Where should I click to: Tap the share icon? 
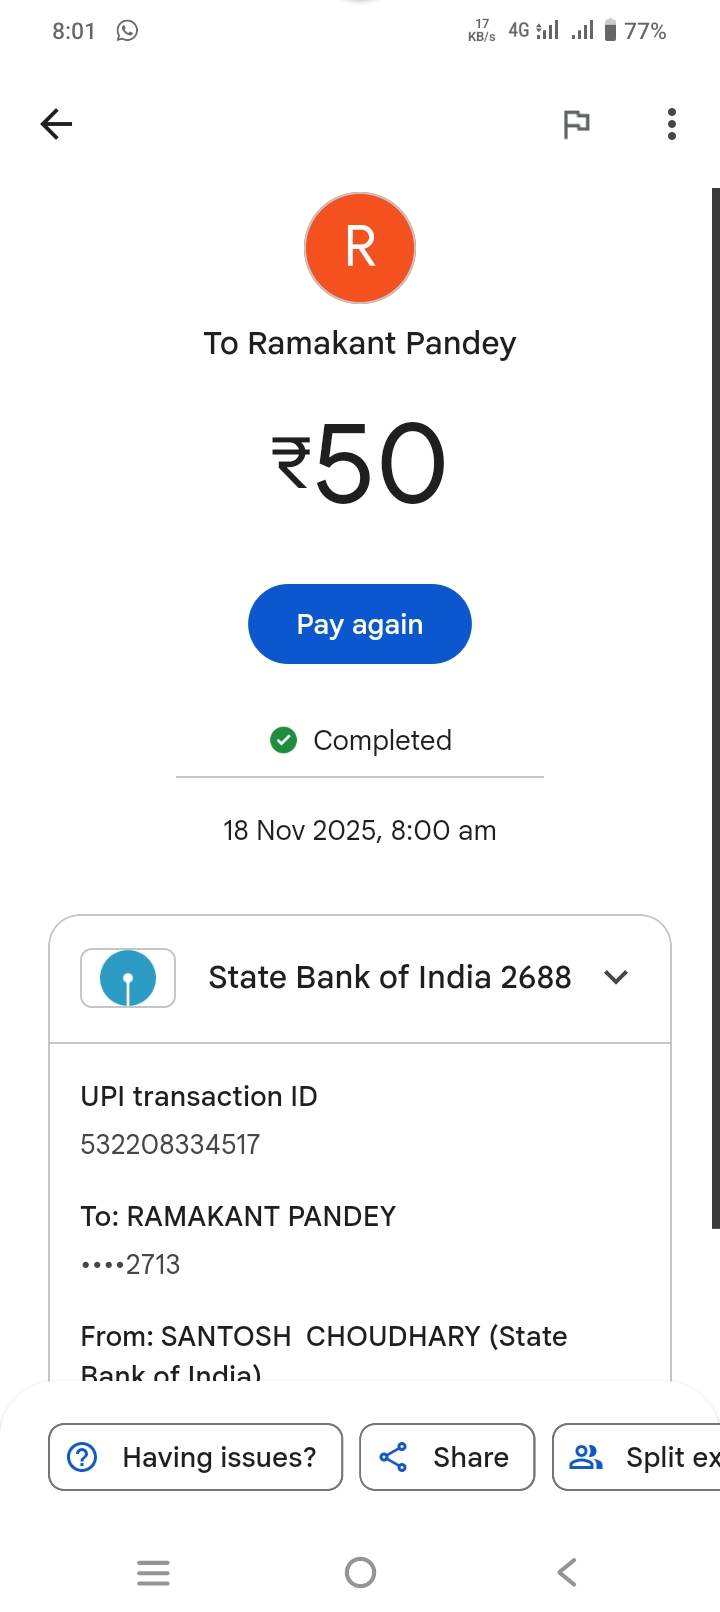(x=394, y=1457)
